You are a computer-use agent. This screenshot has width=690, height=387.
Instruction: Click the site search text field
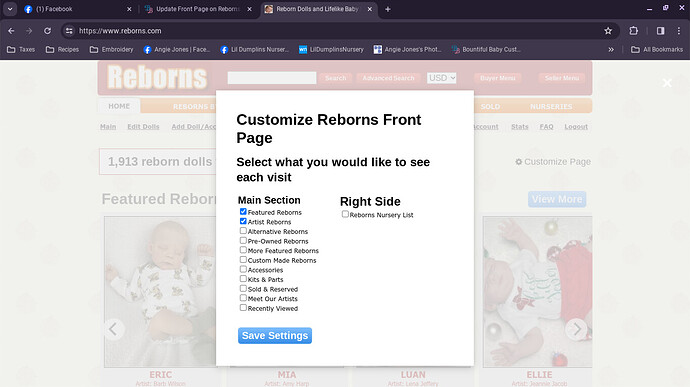pyautogui.click(x=272, y=78)
